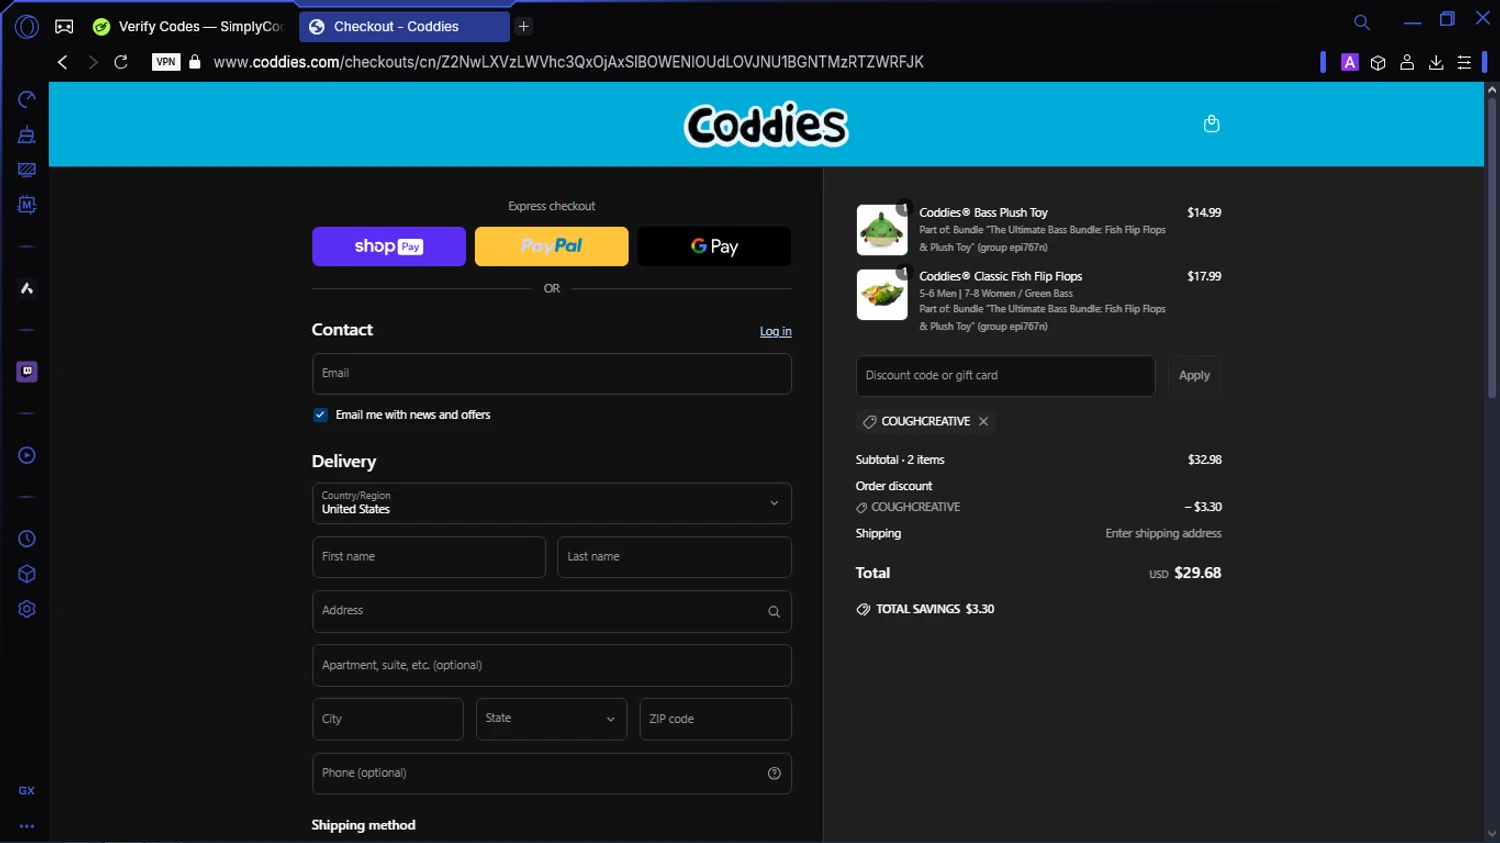The width and height of the screenshot is (1500, 843).
Task: Focus the Last name field
Action: point(674,557)
